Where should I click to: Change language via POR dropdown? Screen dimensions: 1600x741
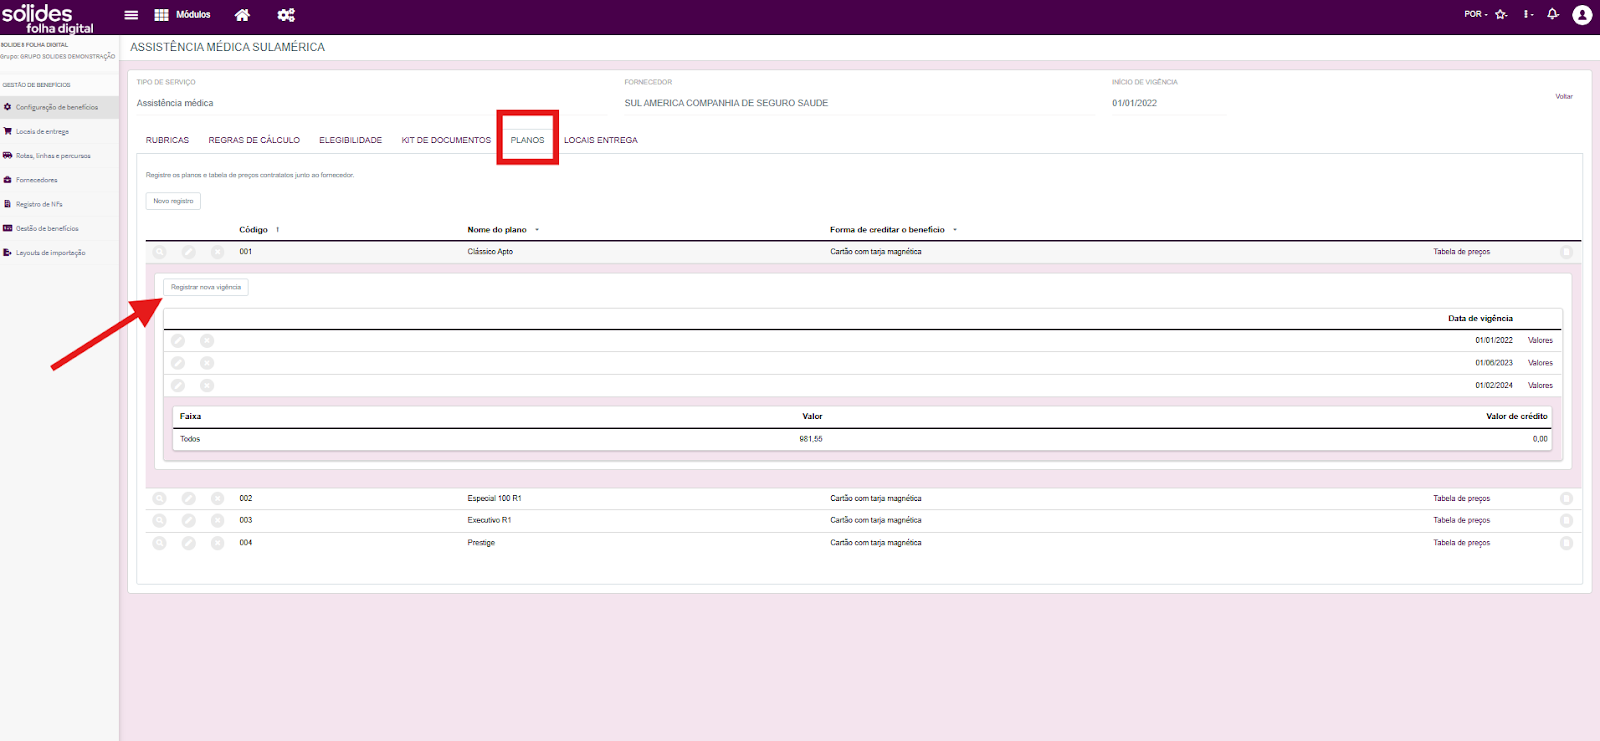tap(1476, 14)
